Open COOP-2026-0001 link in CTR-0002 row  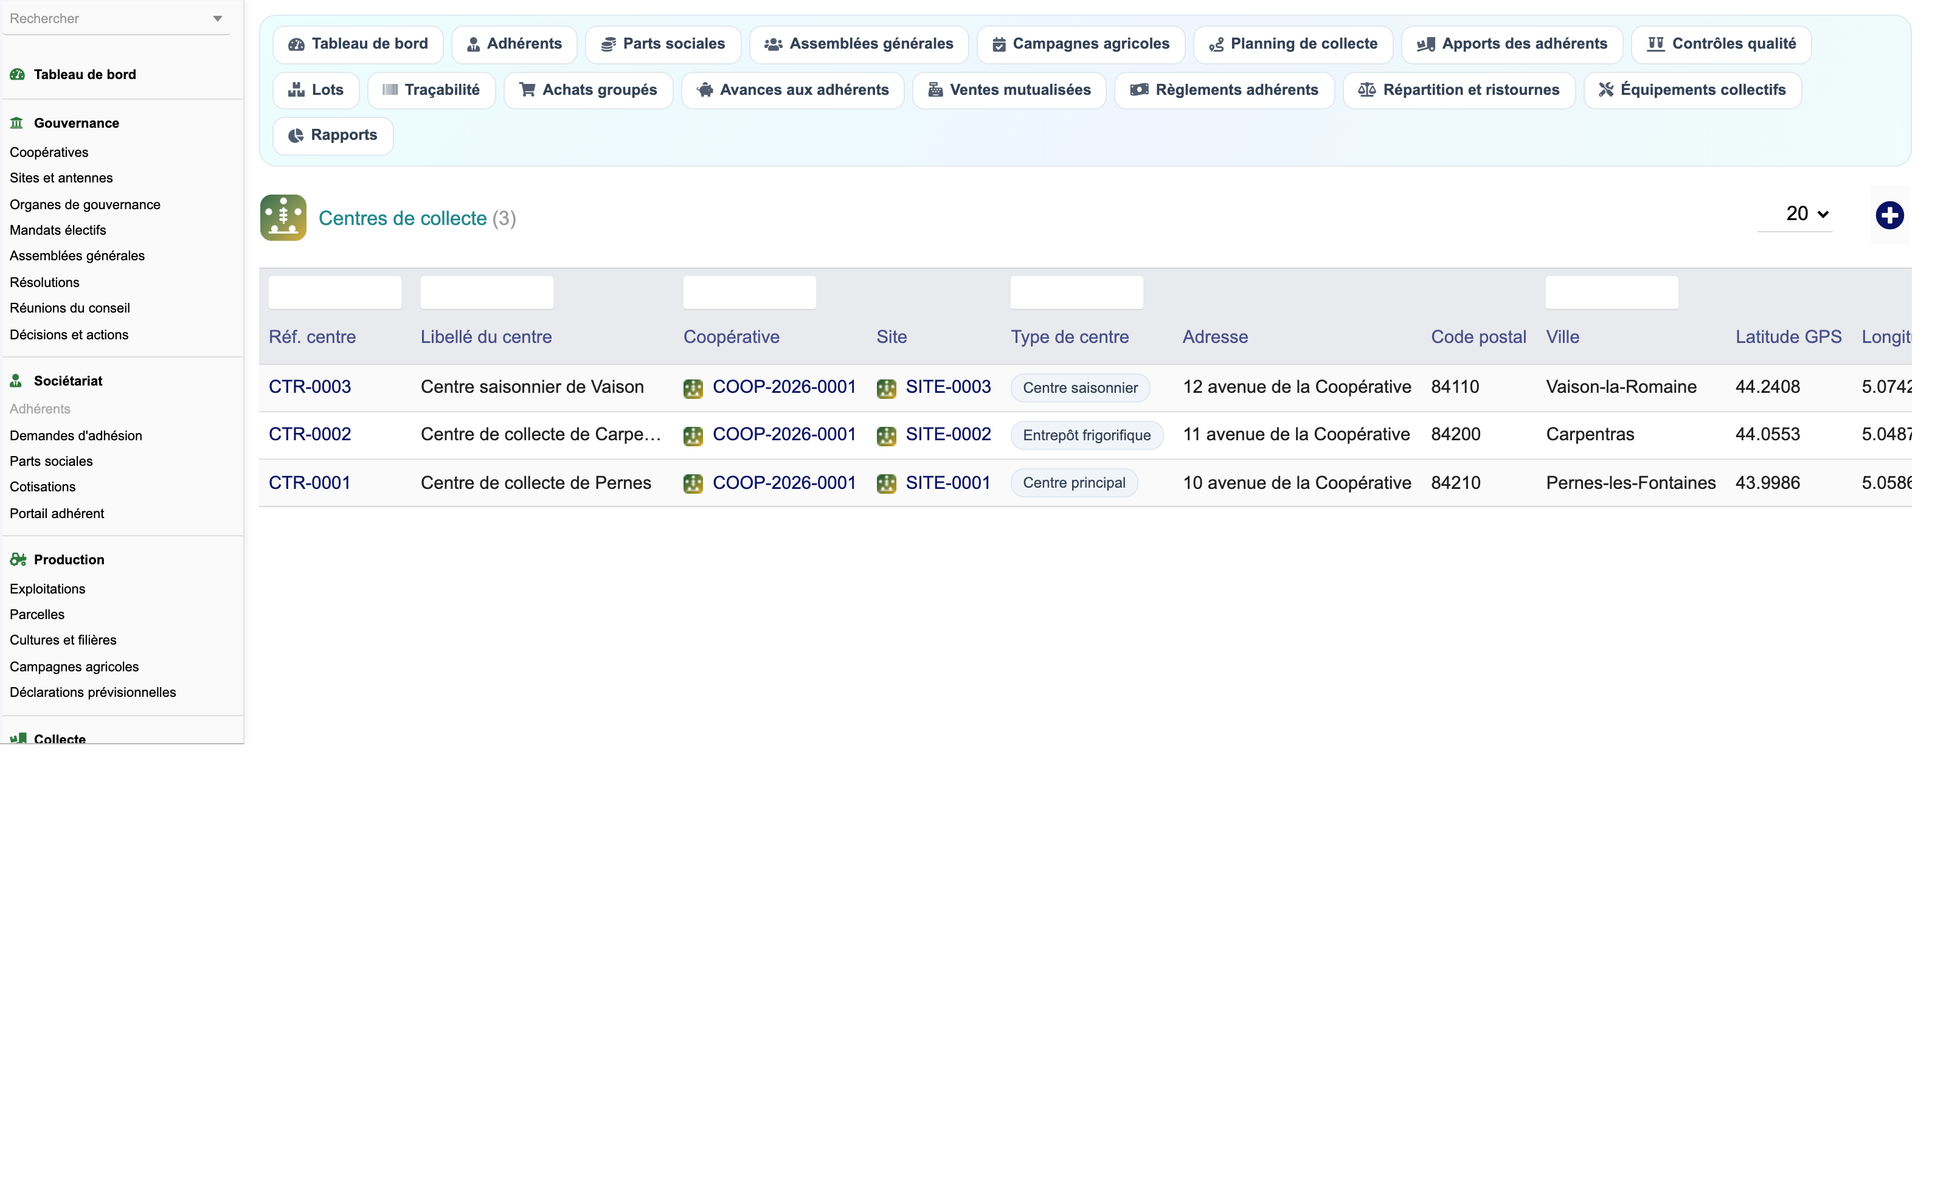tap(784, 434)
